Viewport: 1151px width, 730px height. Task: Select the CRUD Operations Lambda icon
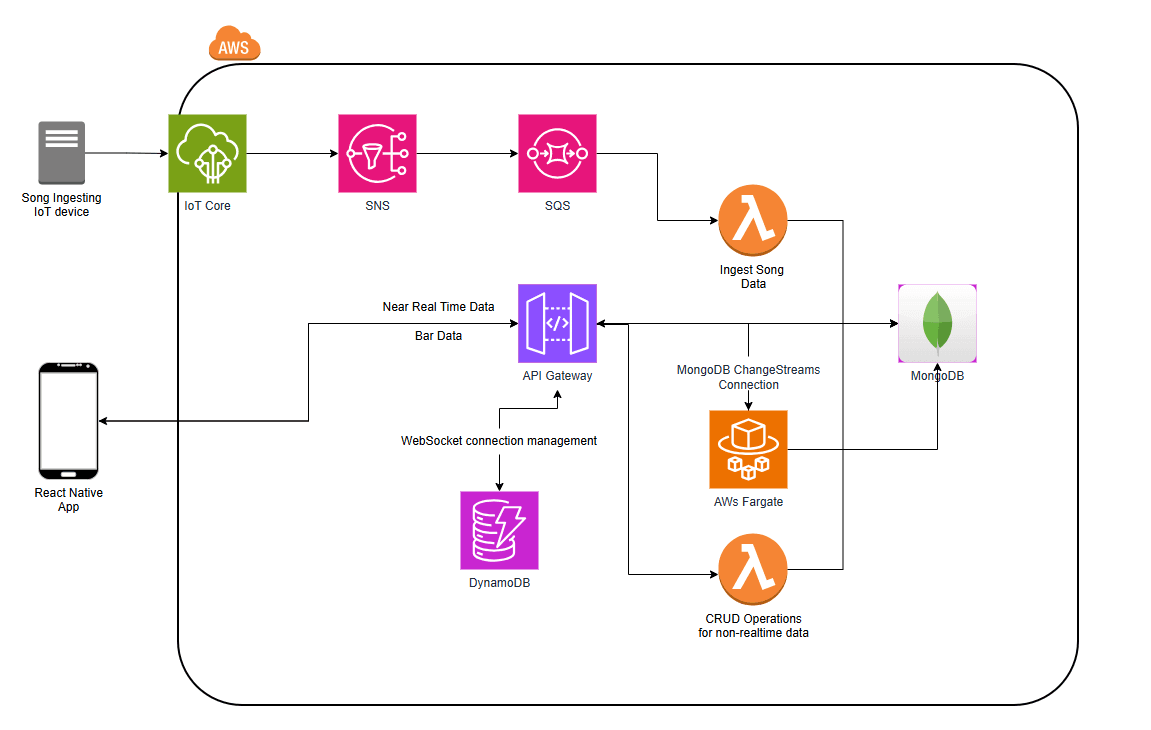753,567
